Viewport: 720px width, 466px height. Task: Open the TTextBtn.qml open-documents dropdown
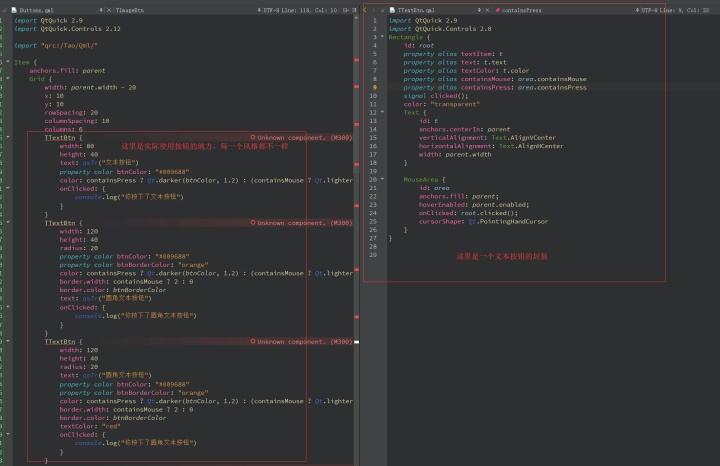[x=479, y=10]
